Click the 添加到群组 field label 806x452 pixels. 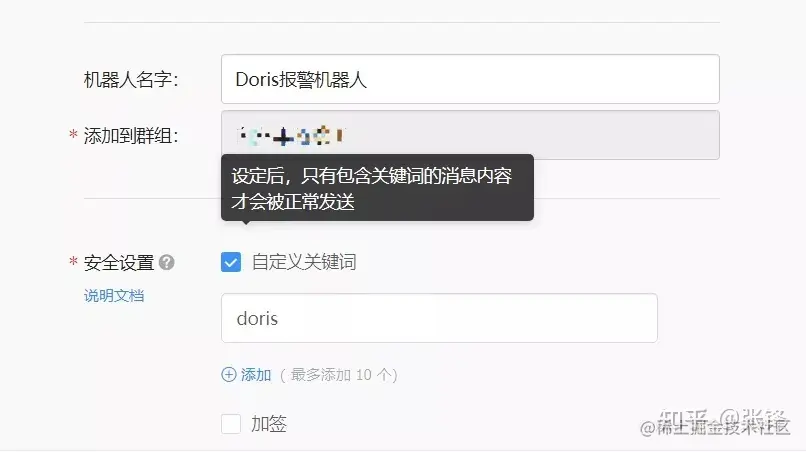coord(131,136)
